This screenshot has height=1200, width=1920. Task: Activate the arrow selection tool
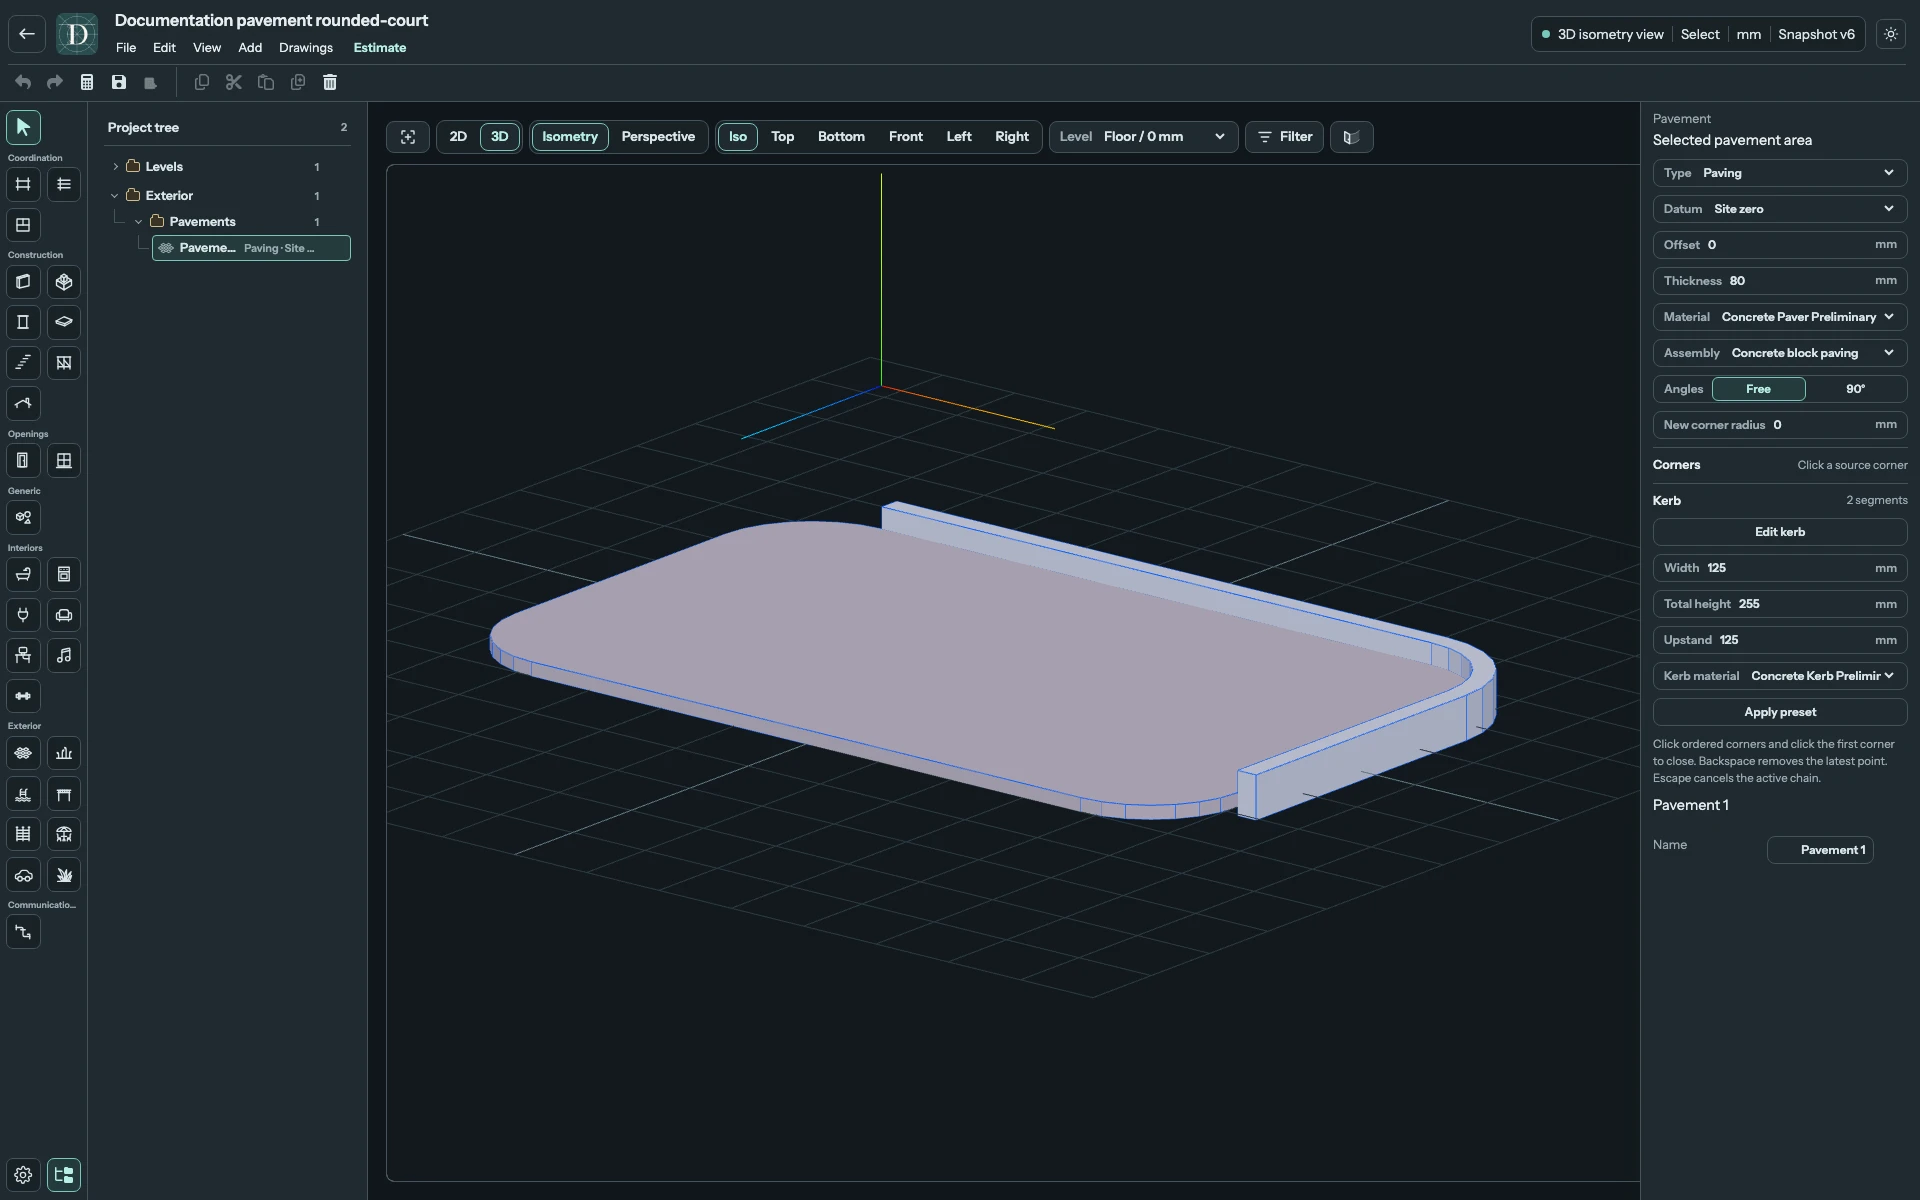[23, 127]
